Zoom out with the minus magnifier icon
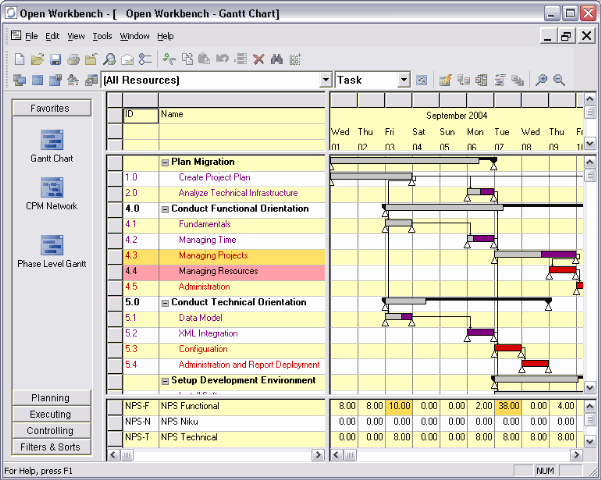 (x=559, y=80)
